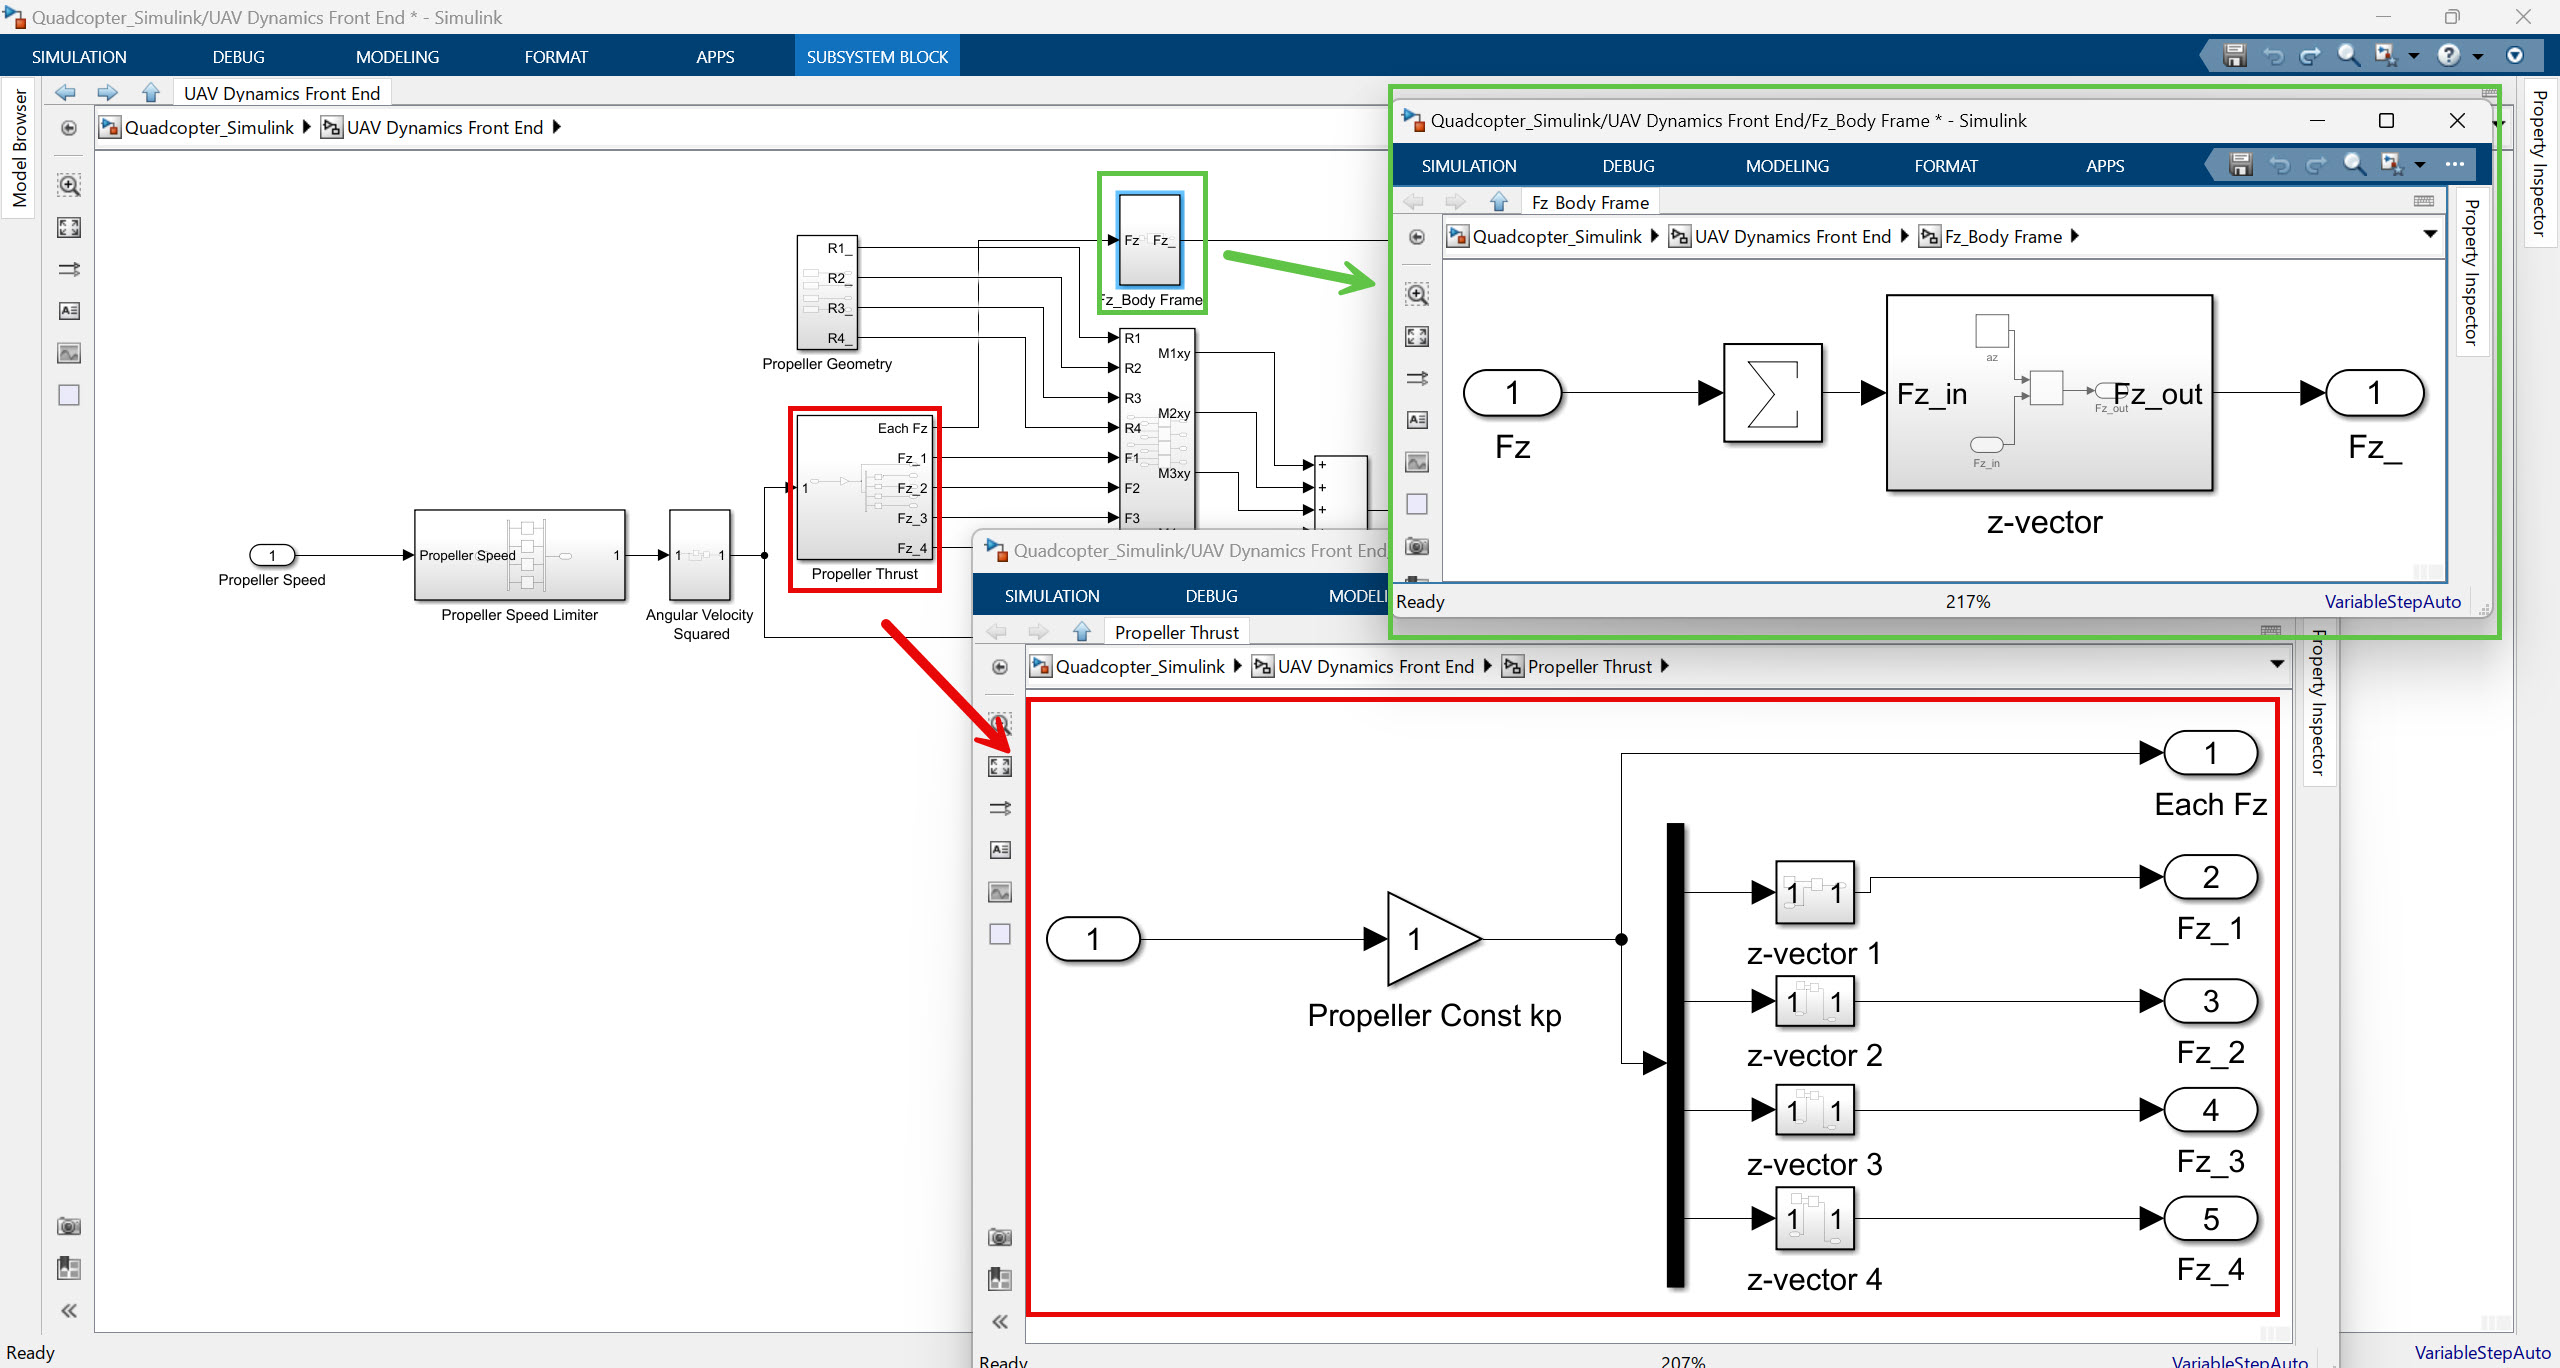Screen dimensions: 2560x1368
Task: Click search icon in Fz_Body Frame window
Action: (x=2355, y=164)
